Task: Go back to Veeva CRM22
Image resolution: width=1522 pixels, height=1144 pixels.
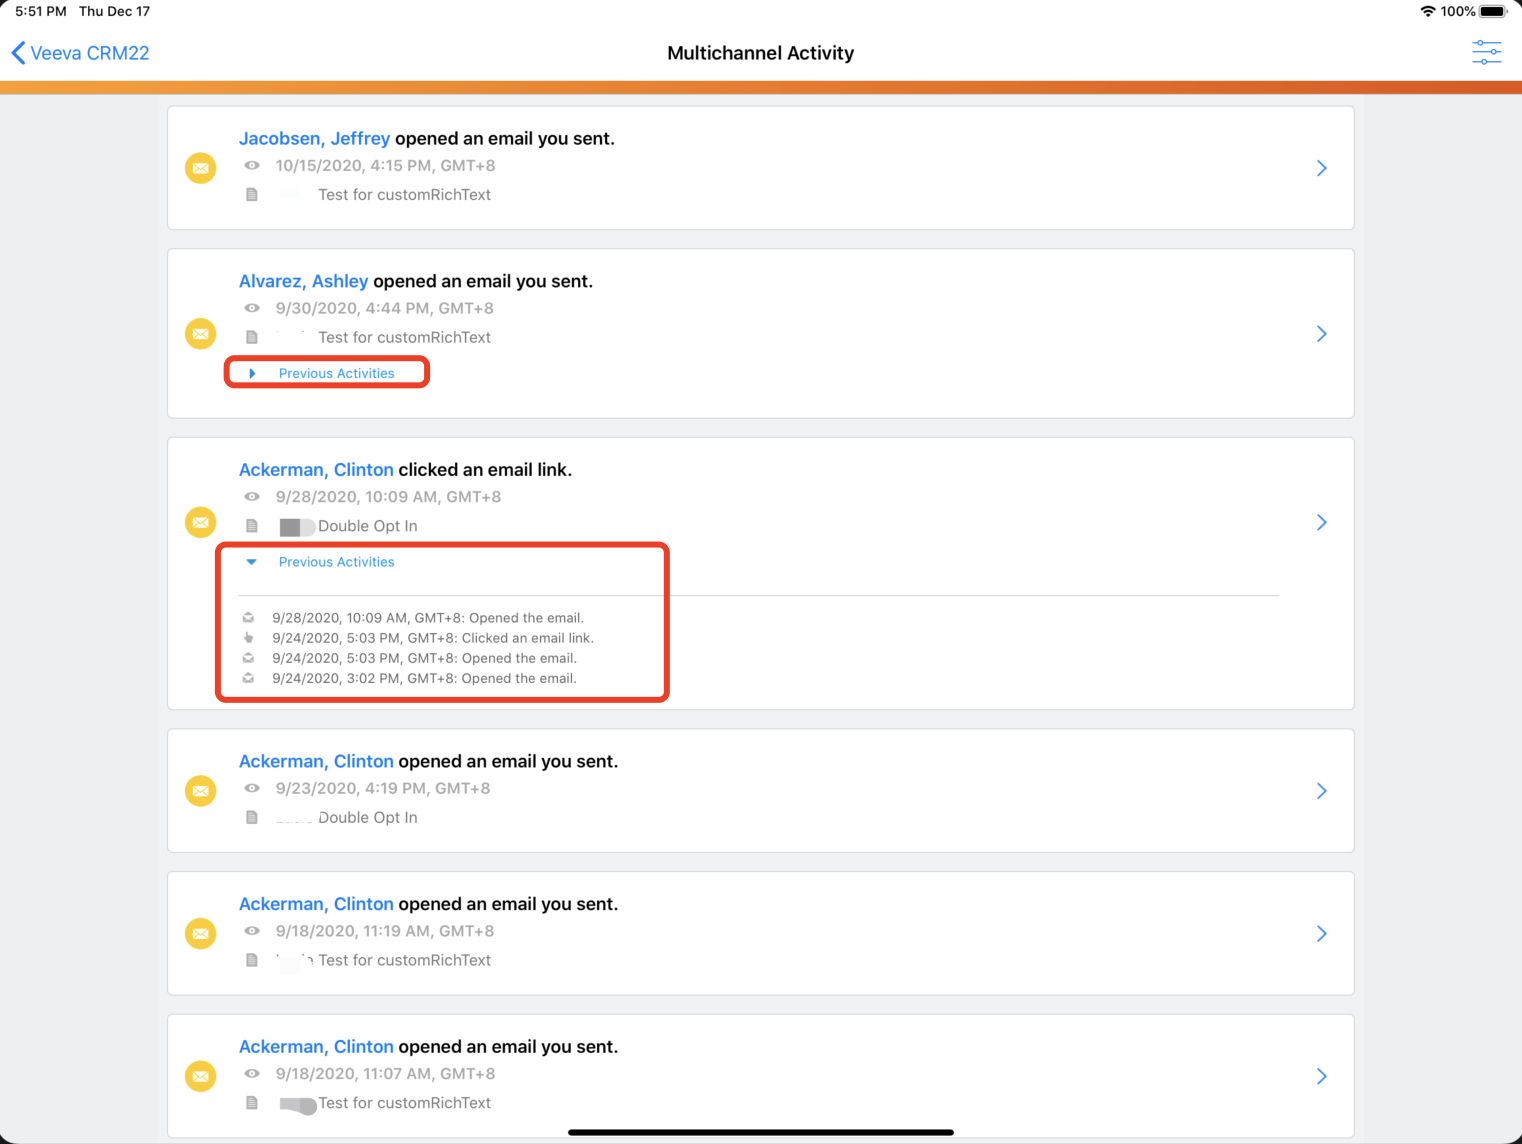Action: pyautogui.click(x=80, y=53)
